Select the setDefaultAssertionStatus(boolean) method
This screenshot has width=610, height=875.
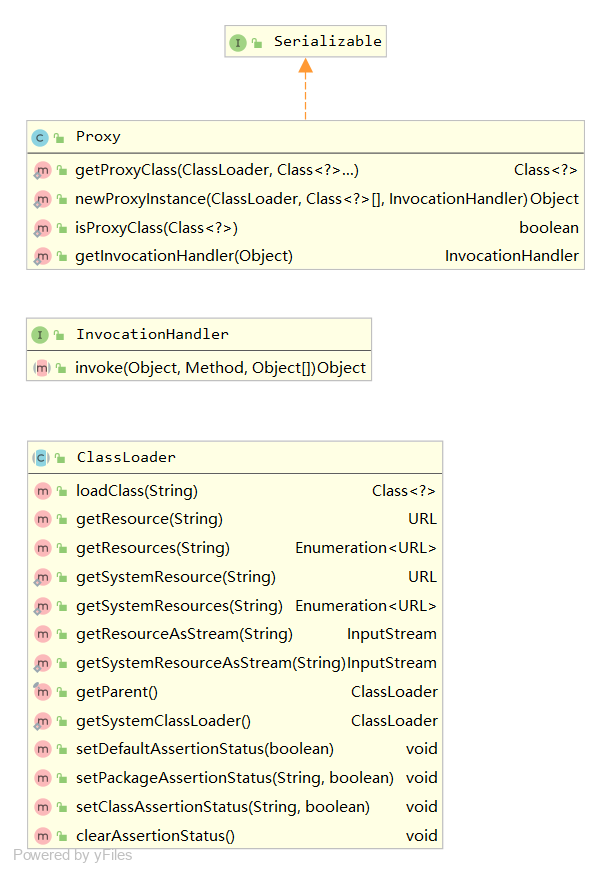(x=205, y=749)
